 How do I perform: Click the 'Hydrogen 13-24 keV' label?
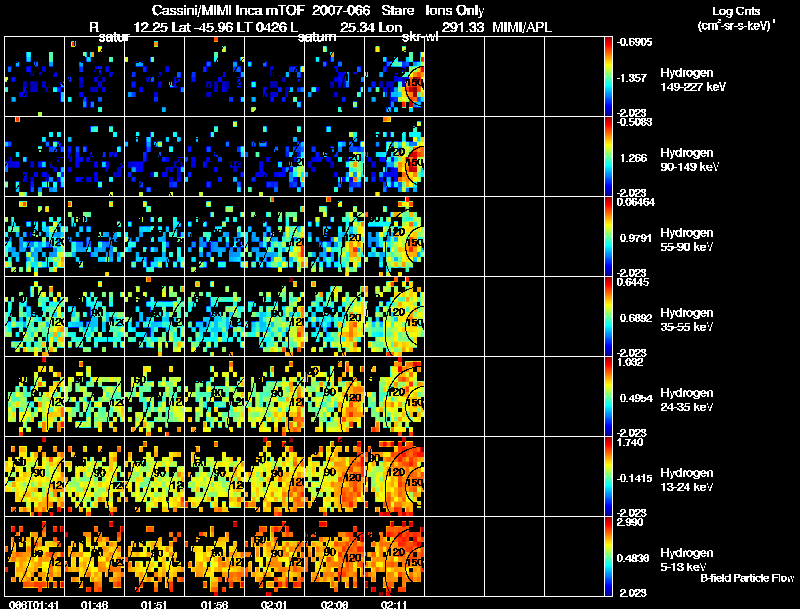point(686,480)
